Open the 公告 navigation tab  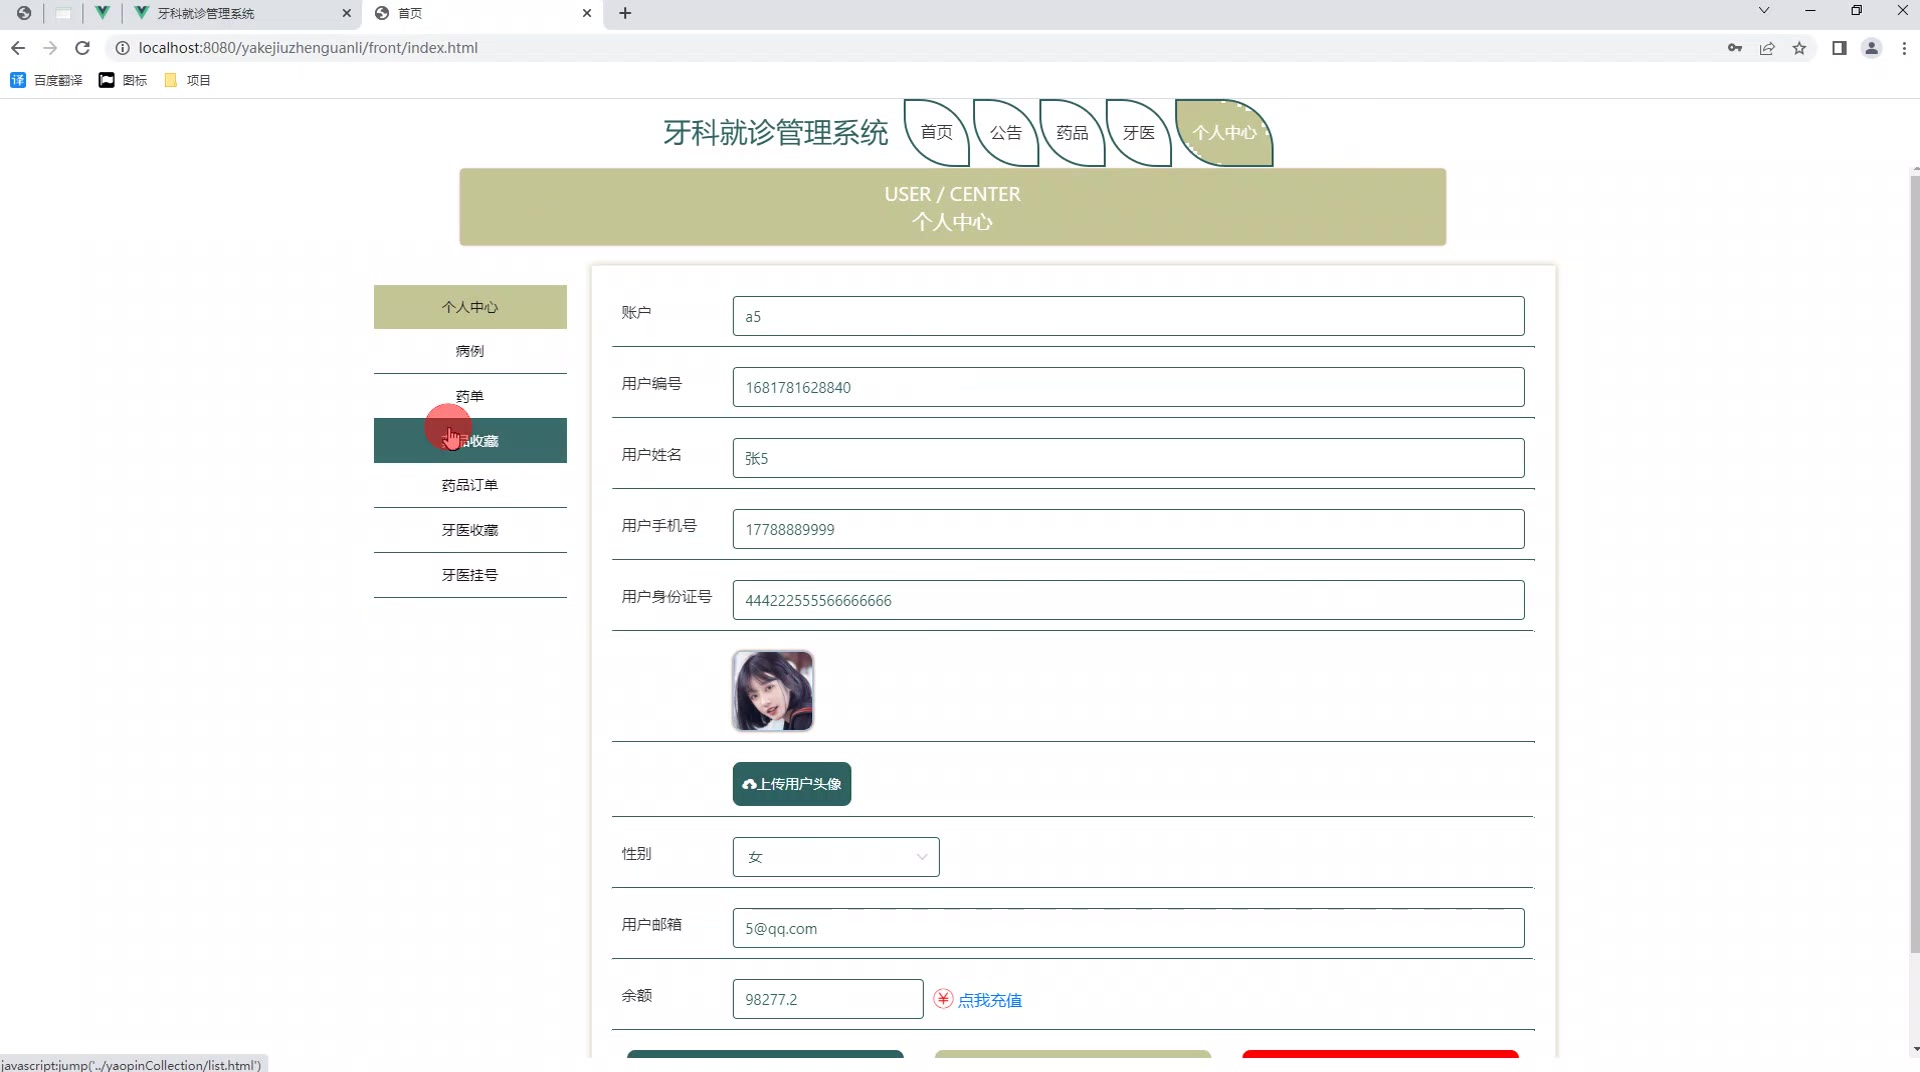point(1006,132)
